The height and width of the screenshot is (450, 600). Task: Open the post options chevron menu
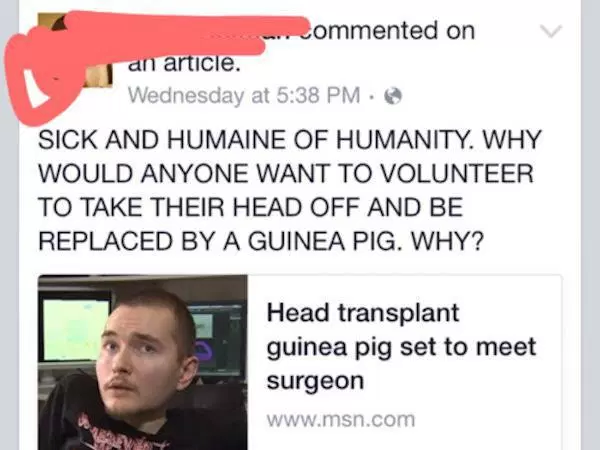pos(551,31)
